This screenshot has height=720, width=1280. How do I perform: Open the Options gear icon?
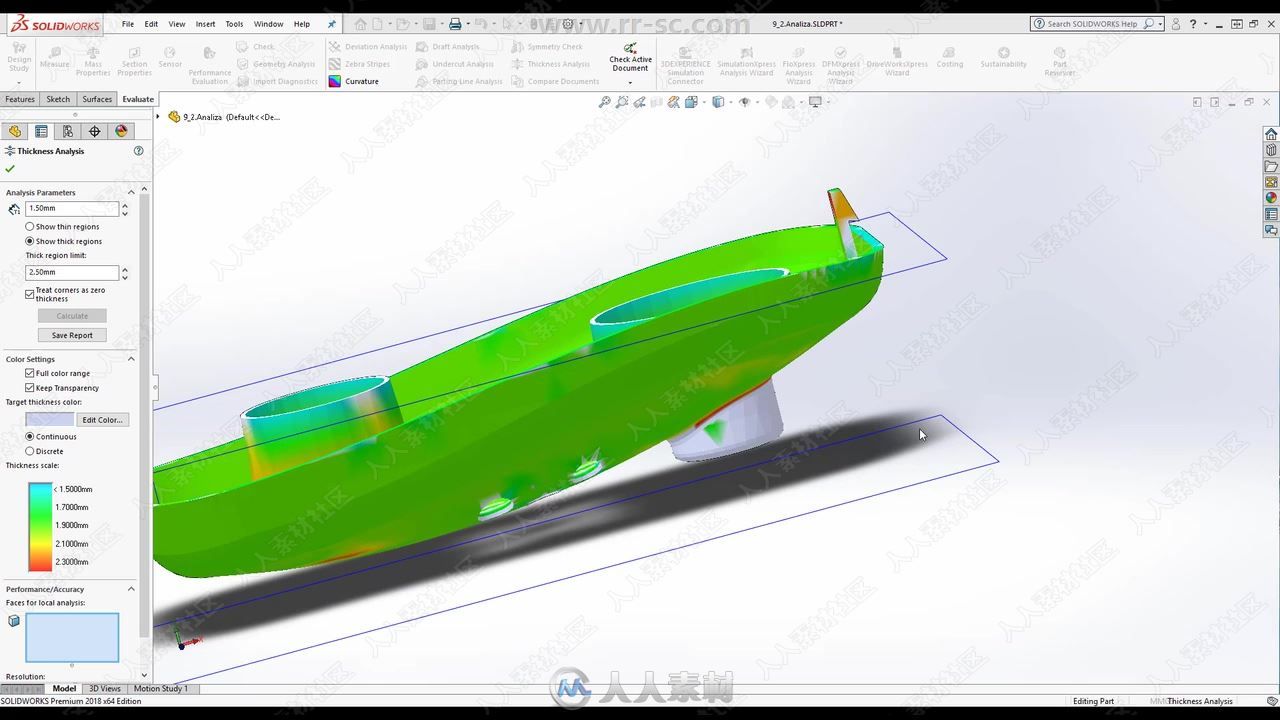(x=568, y=24)
